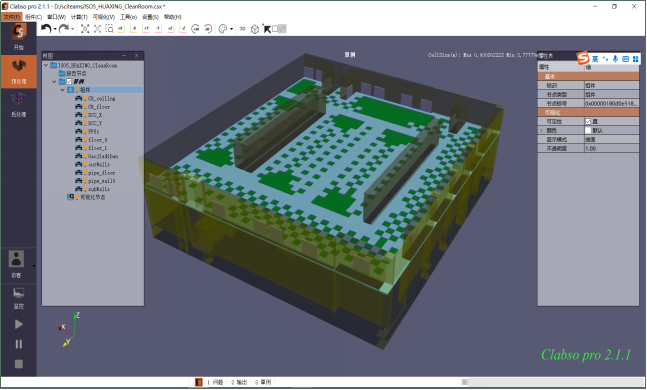Click the color palette icon

pos(222,28)
